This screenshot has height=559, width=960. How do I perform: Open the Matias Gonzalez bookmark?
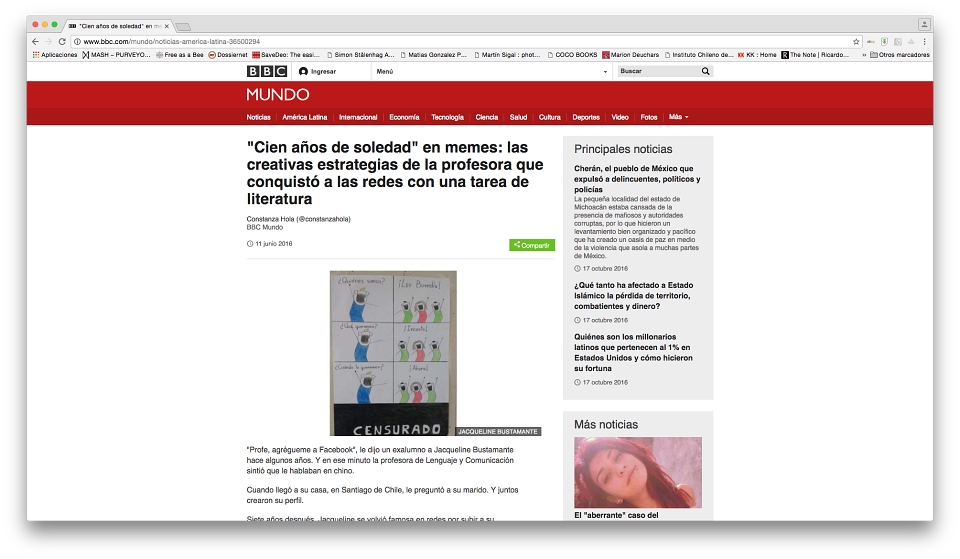[433, 55]
